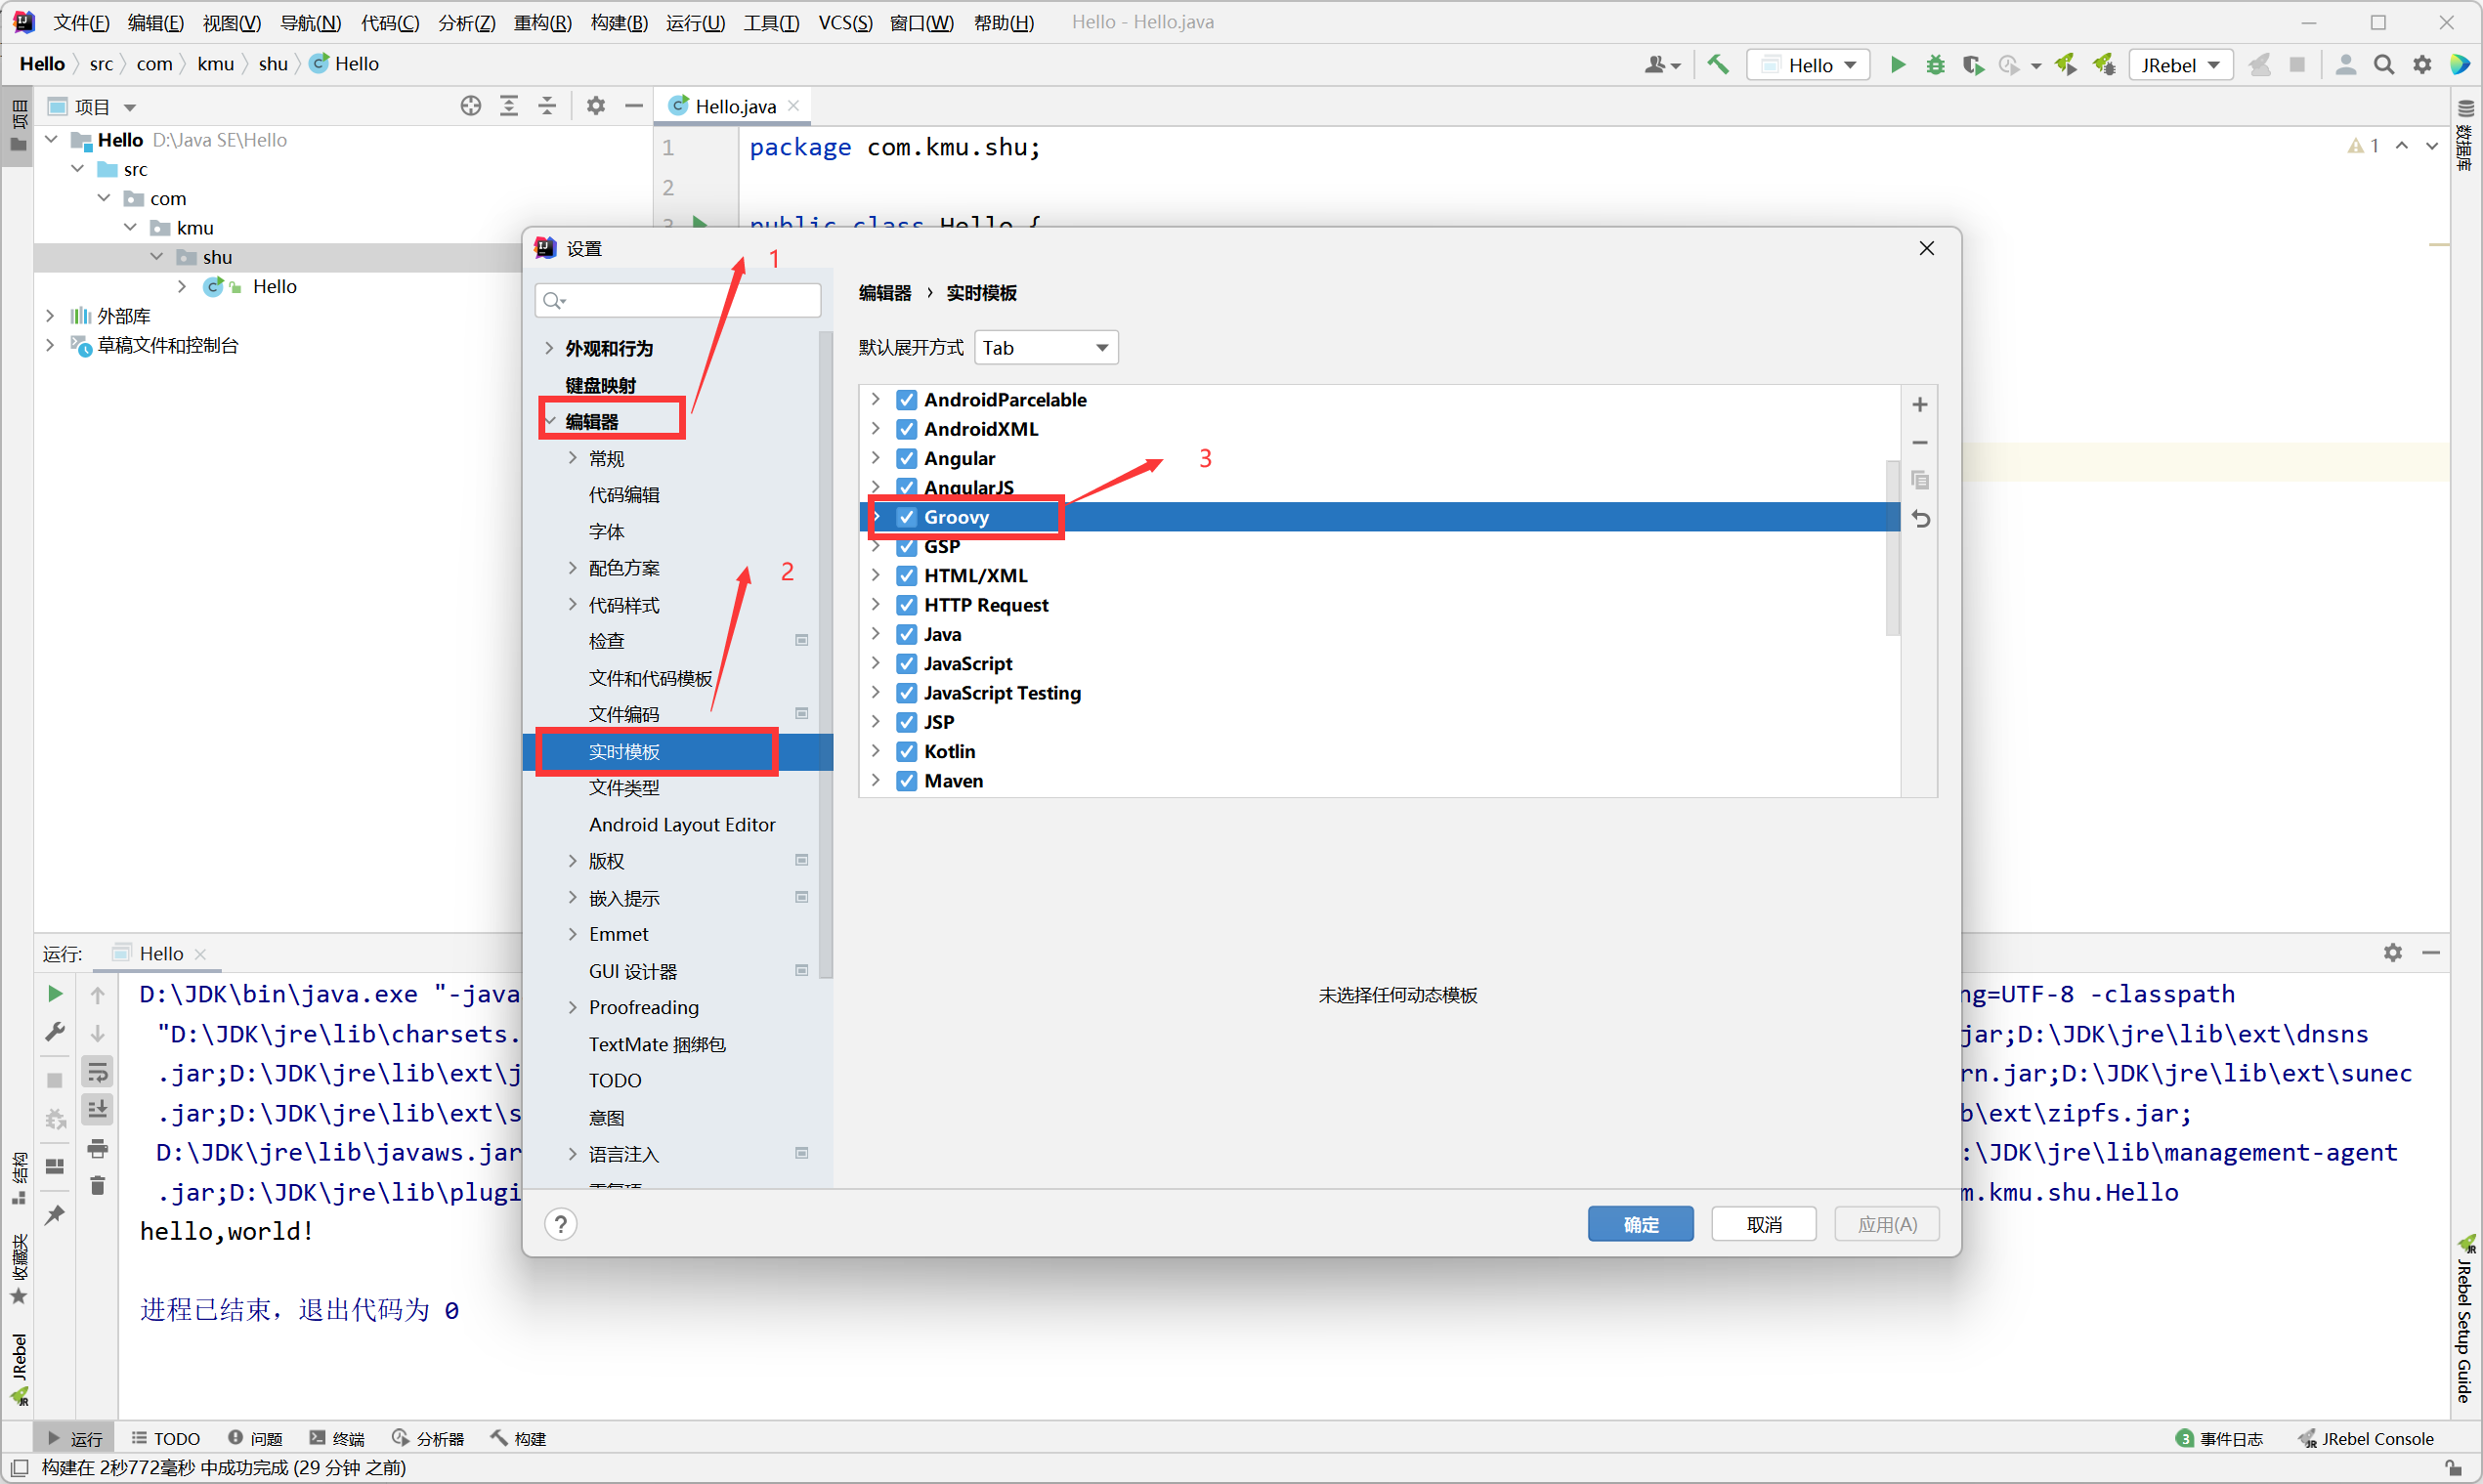Confirm settings with the 确定 button
This screenshot has width=2483, height=1484.
(x=1640, y=1223)
